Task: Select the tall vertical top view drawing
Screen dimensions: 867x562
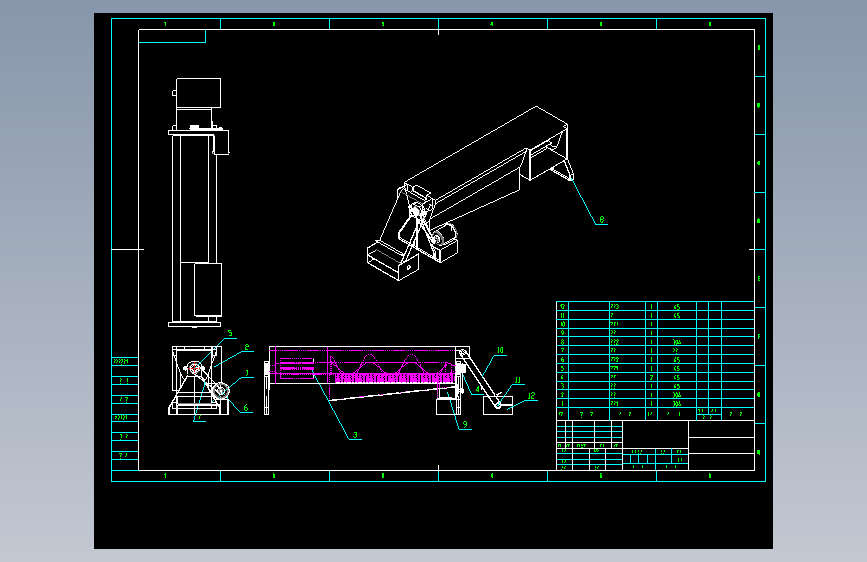Action: click(198, 202)
